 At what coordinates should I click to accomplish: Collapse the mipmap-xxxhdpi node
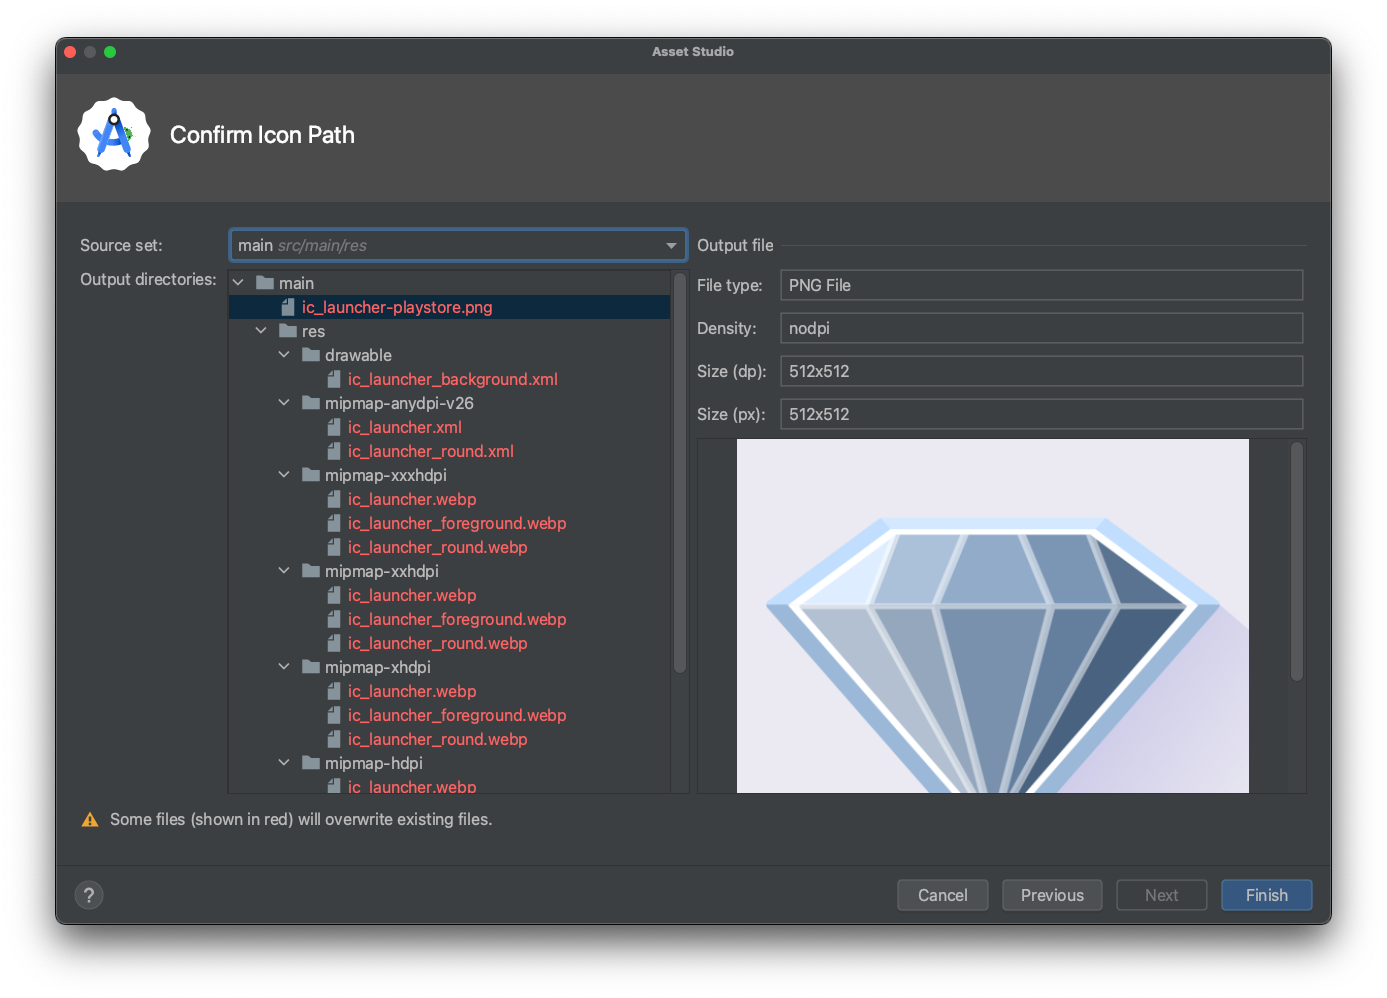coord(284,475)
